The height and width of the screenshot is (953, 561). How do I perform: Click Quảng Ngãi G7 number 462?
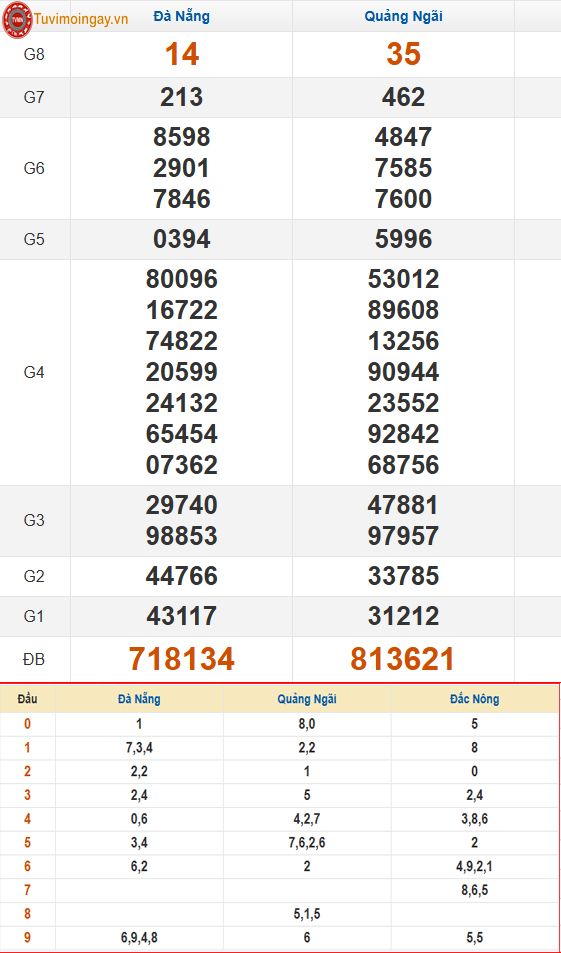point(403,97)
